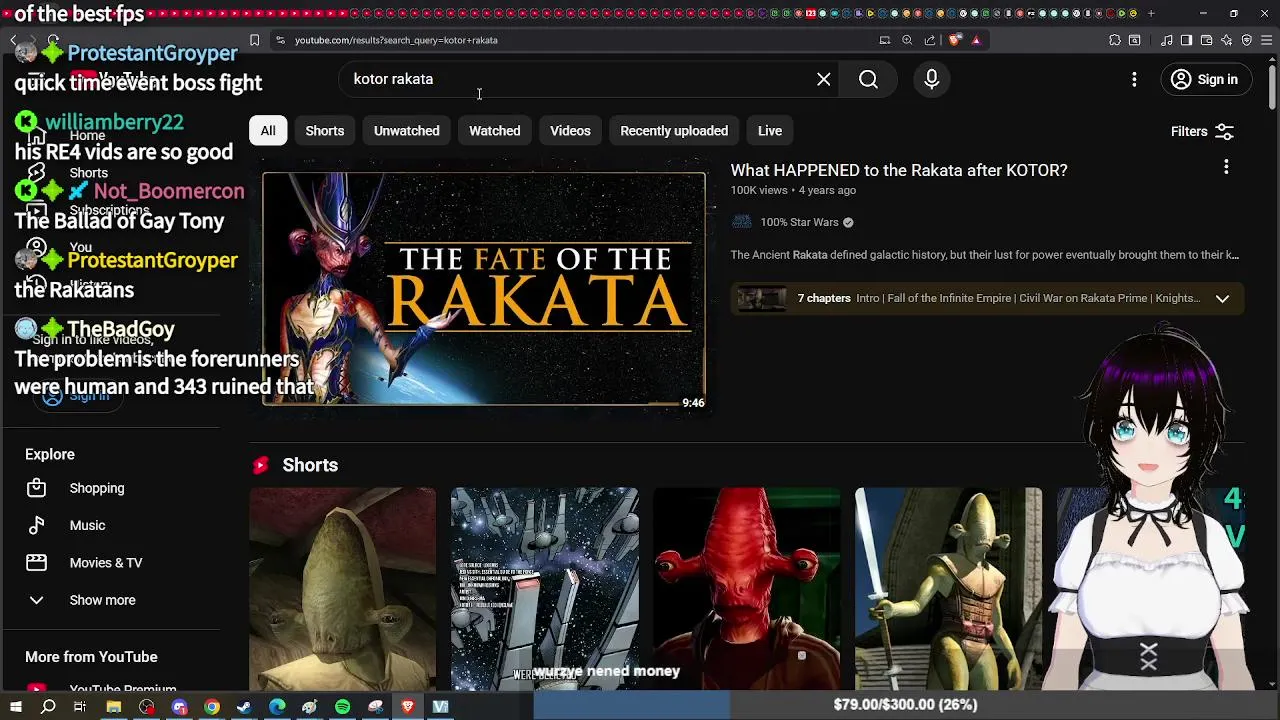Click the share page icon in address bar
The image size is (1280, 720).
coord(930,40)
